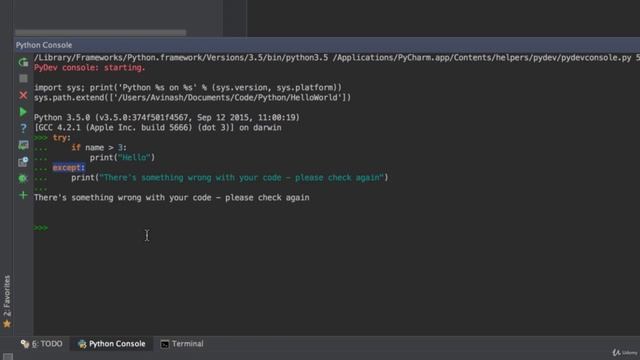Click the python3.5 interpreter path line

[x=337, y=58]
